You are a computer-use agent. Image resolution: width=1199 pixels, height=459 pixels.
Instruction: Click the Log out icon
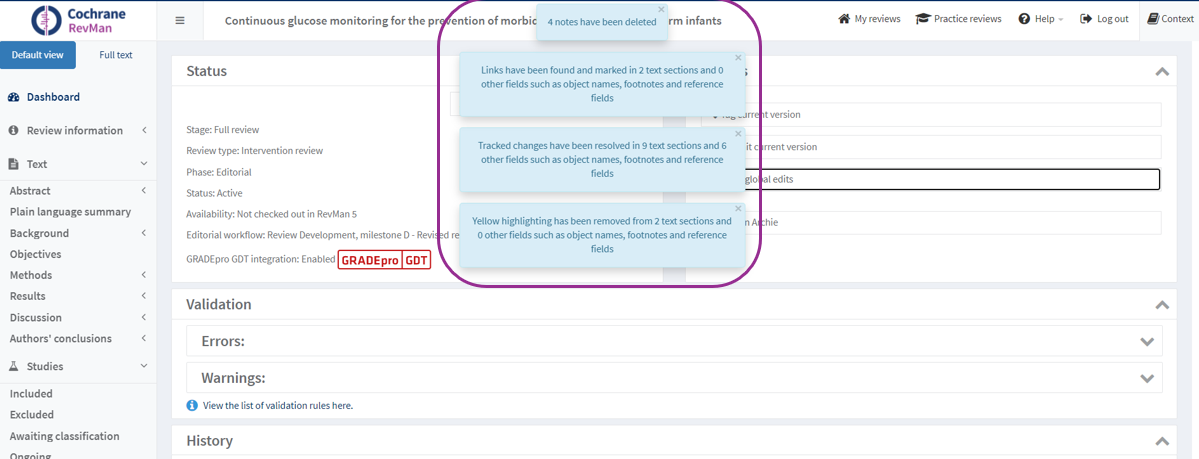pos(1086,19)
